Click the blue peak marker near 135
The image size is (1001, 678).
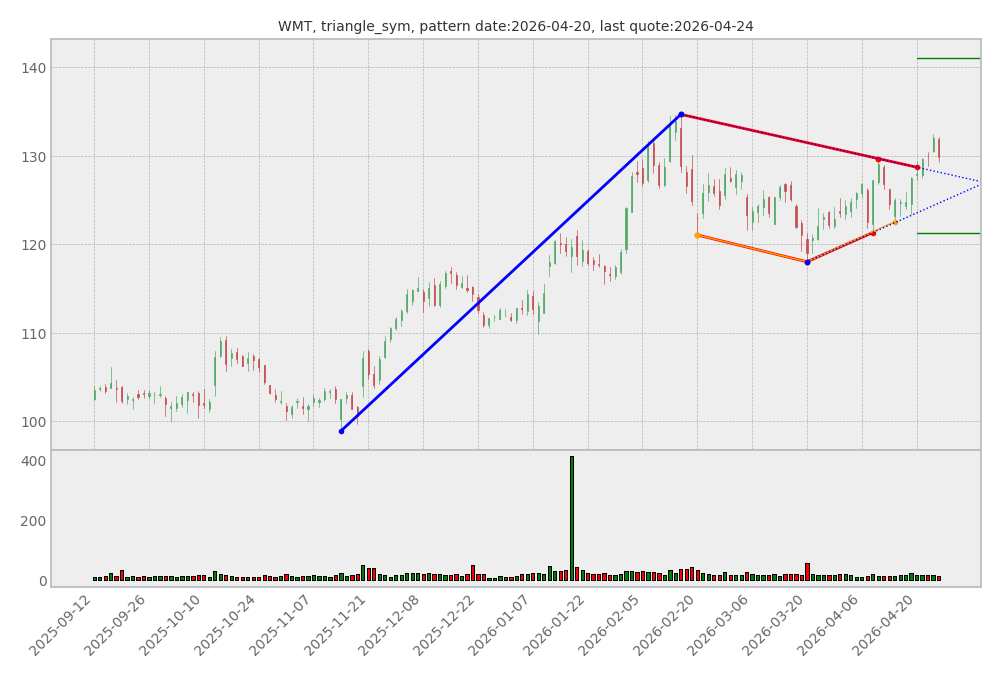(681, 114)
